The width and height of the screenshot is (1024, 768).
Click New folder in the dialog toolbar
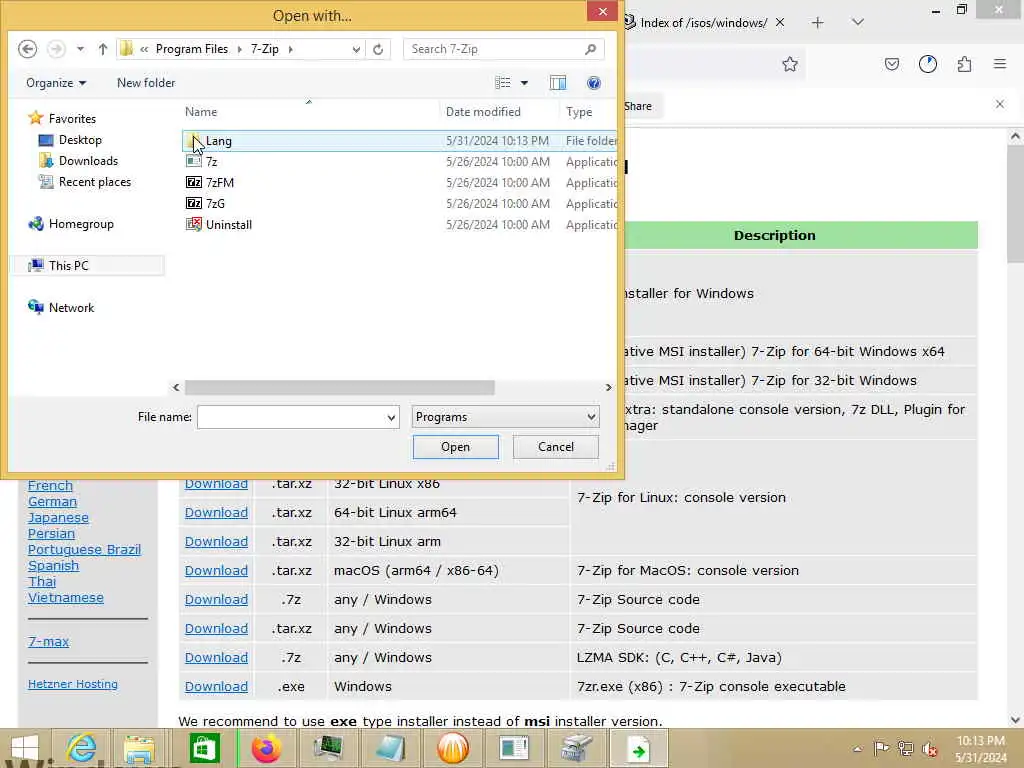coord(146,83)
